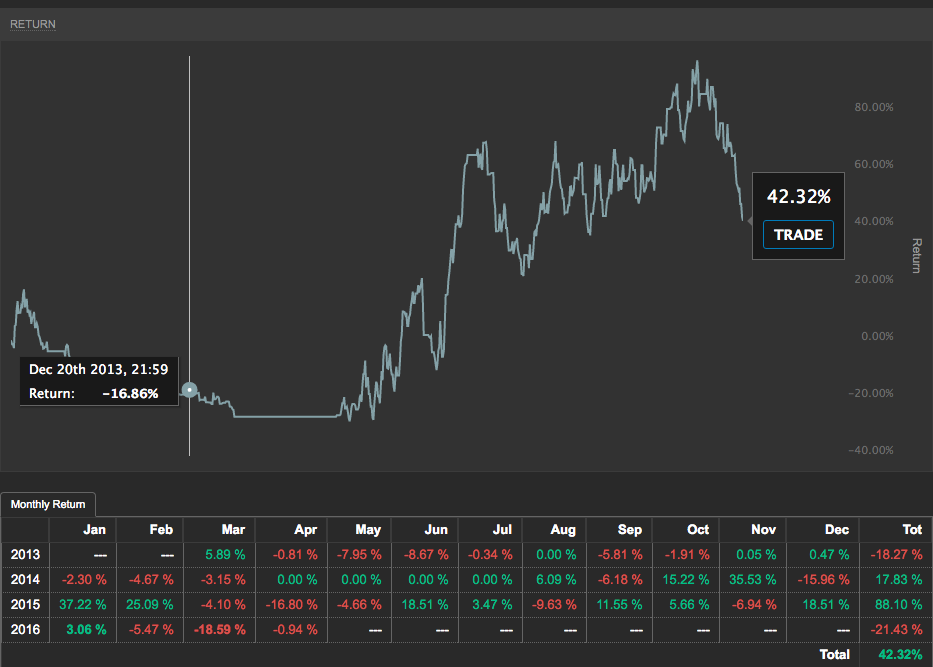Select the 2015 row header
The width and height of the screenshot is (933, 667).
pos(24,605)
